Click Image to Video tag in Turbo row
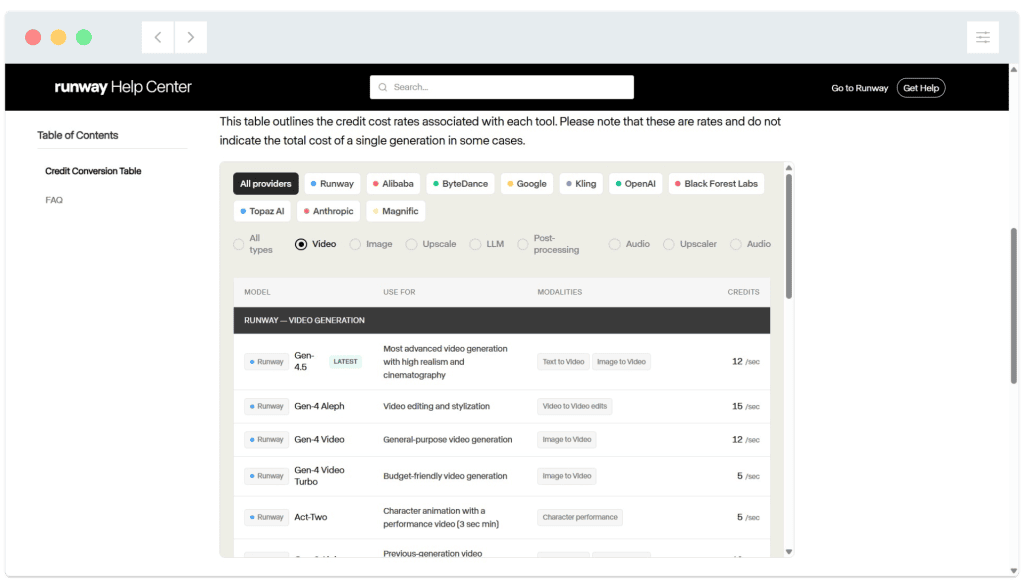1024x587 pixels. 567,476
